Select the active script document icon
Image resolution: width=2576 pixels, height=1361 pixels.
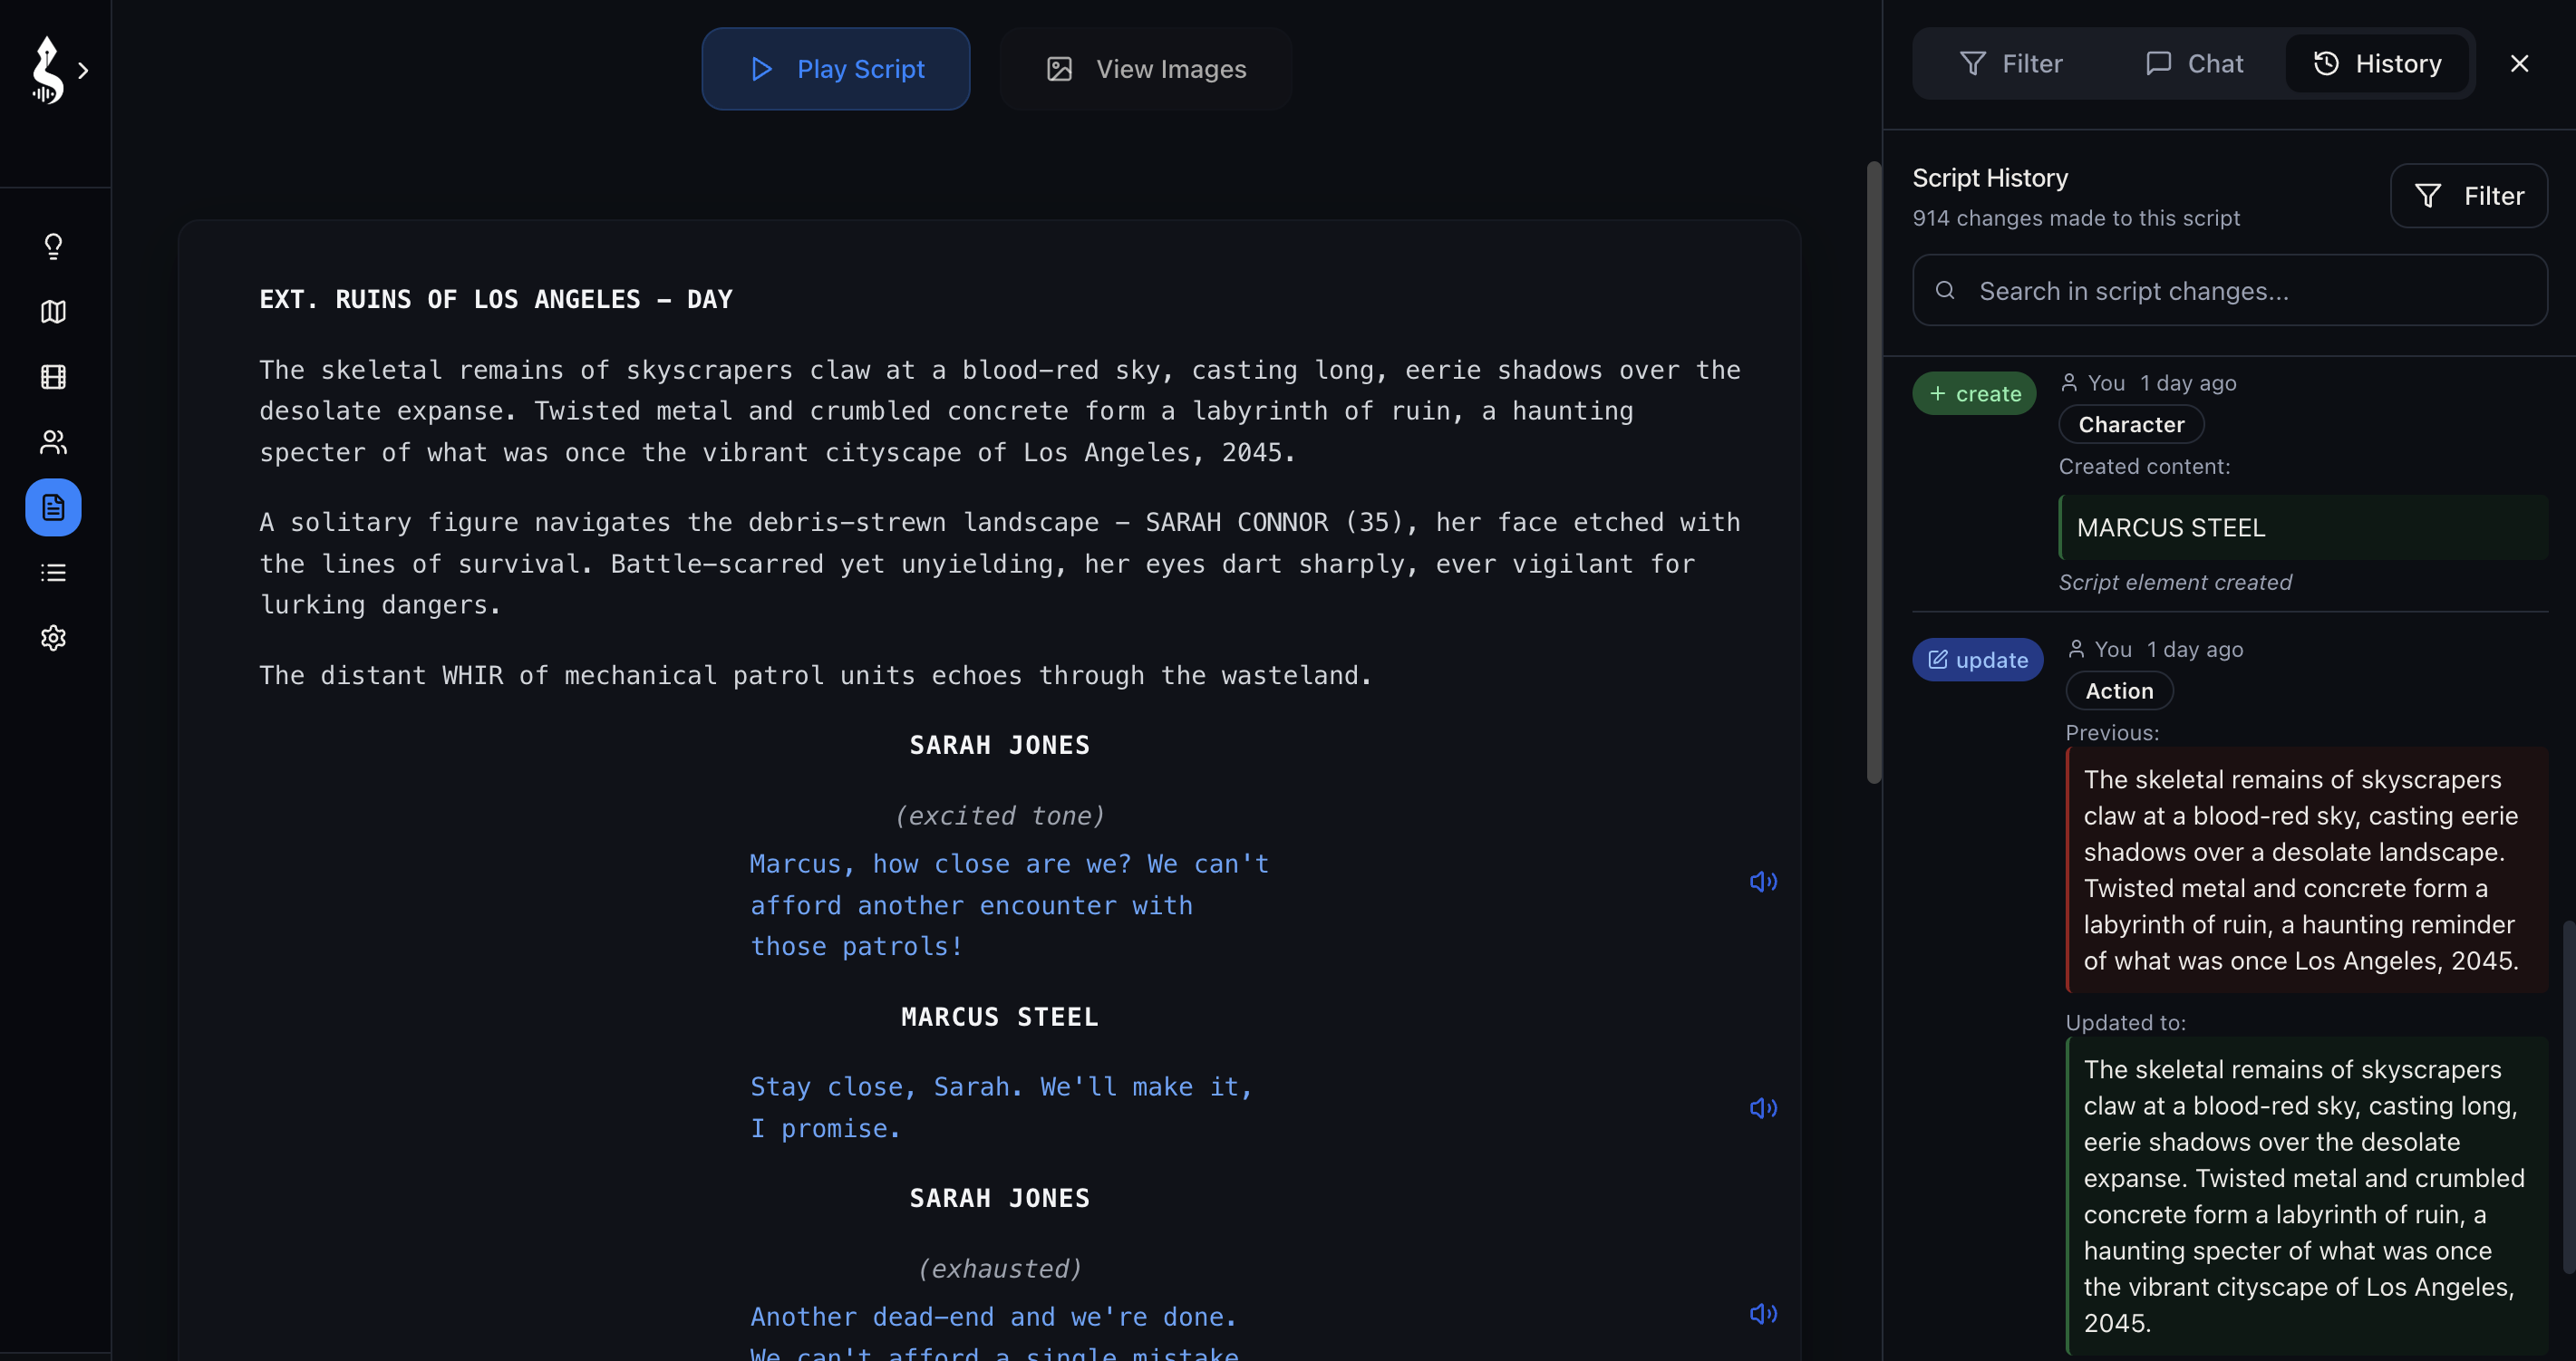click(52, 507)
